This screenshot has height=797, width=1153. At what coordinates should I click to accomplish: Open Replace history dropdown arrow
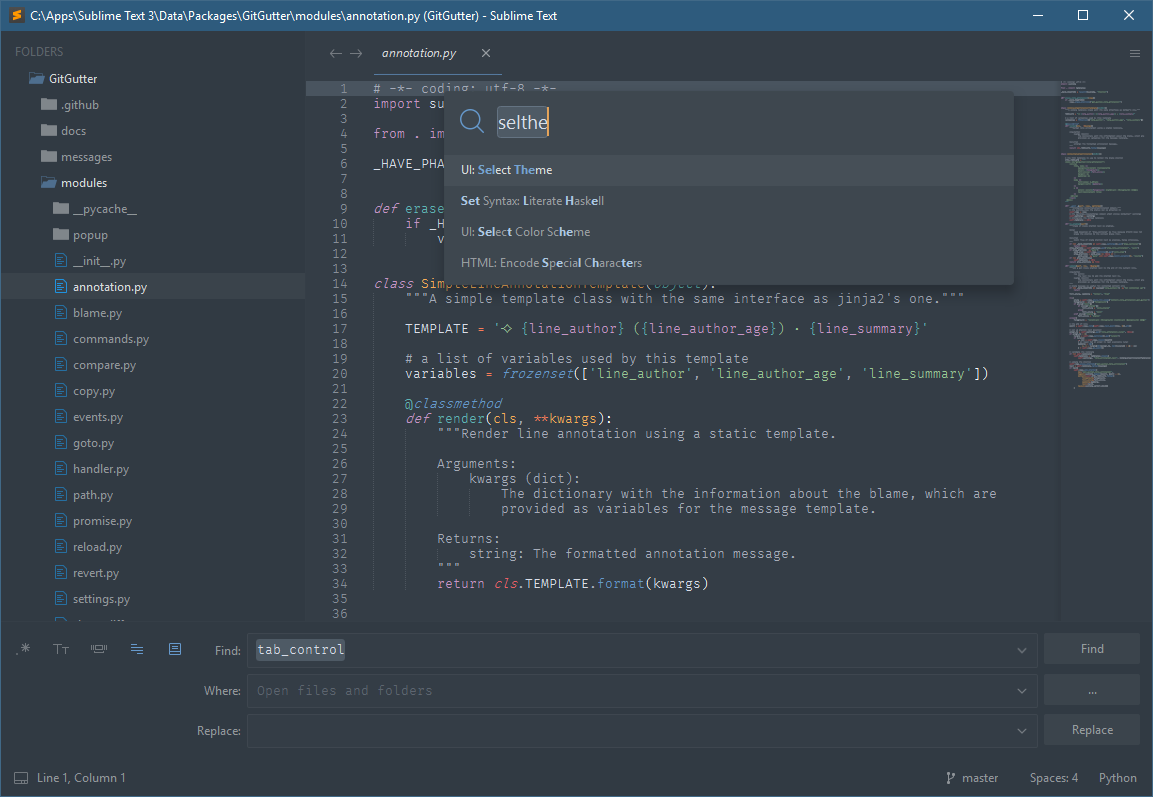(1021, 730)
